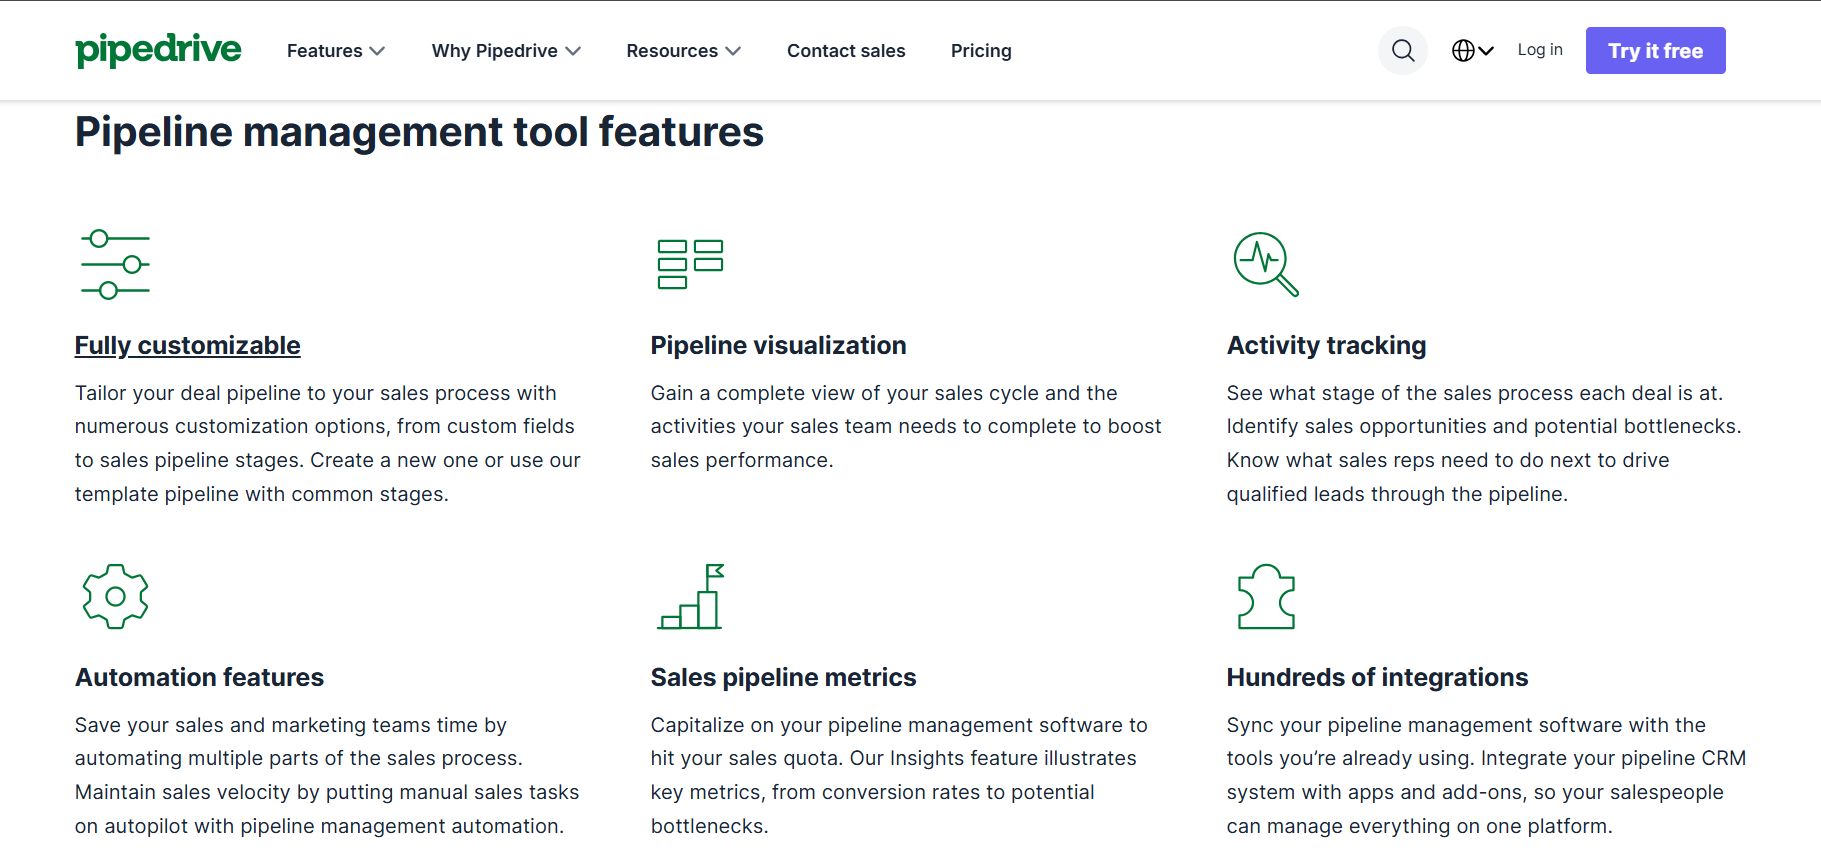Click the Hundreds of integrations heading

(x=1377, y=677)
